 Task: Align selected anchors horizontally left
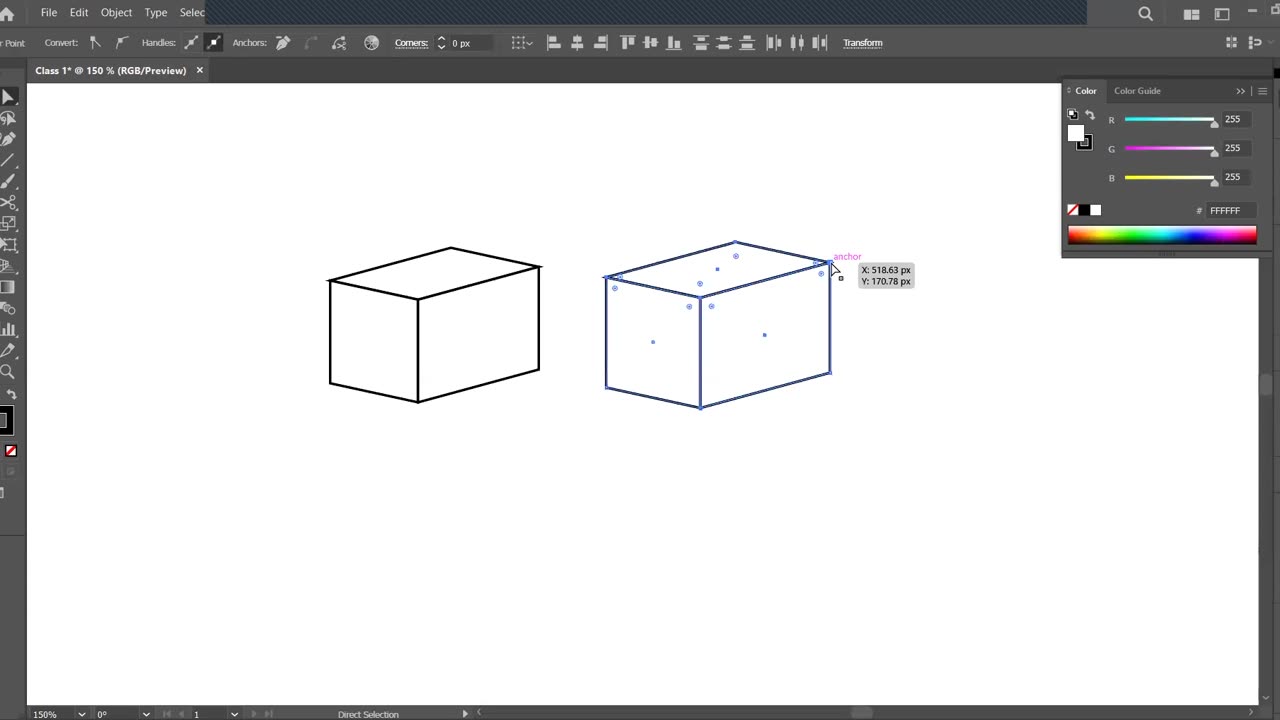[554, 43]
